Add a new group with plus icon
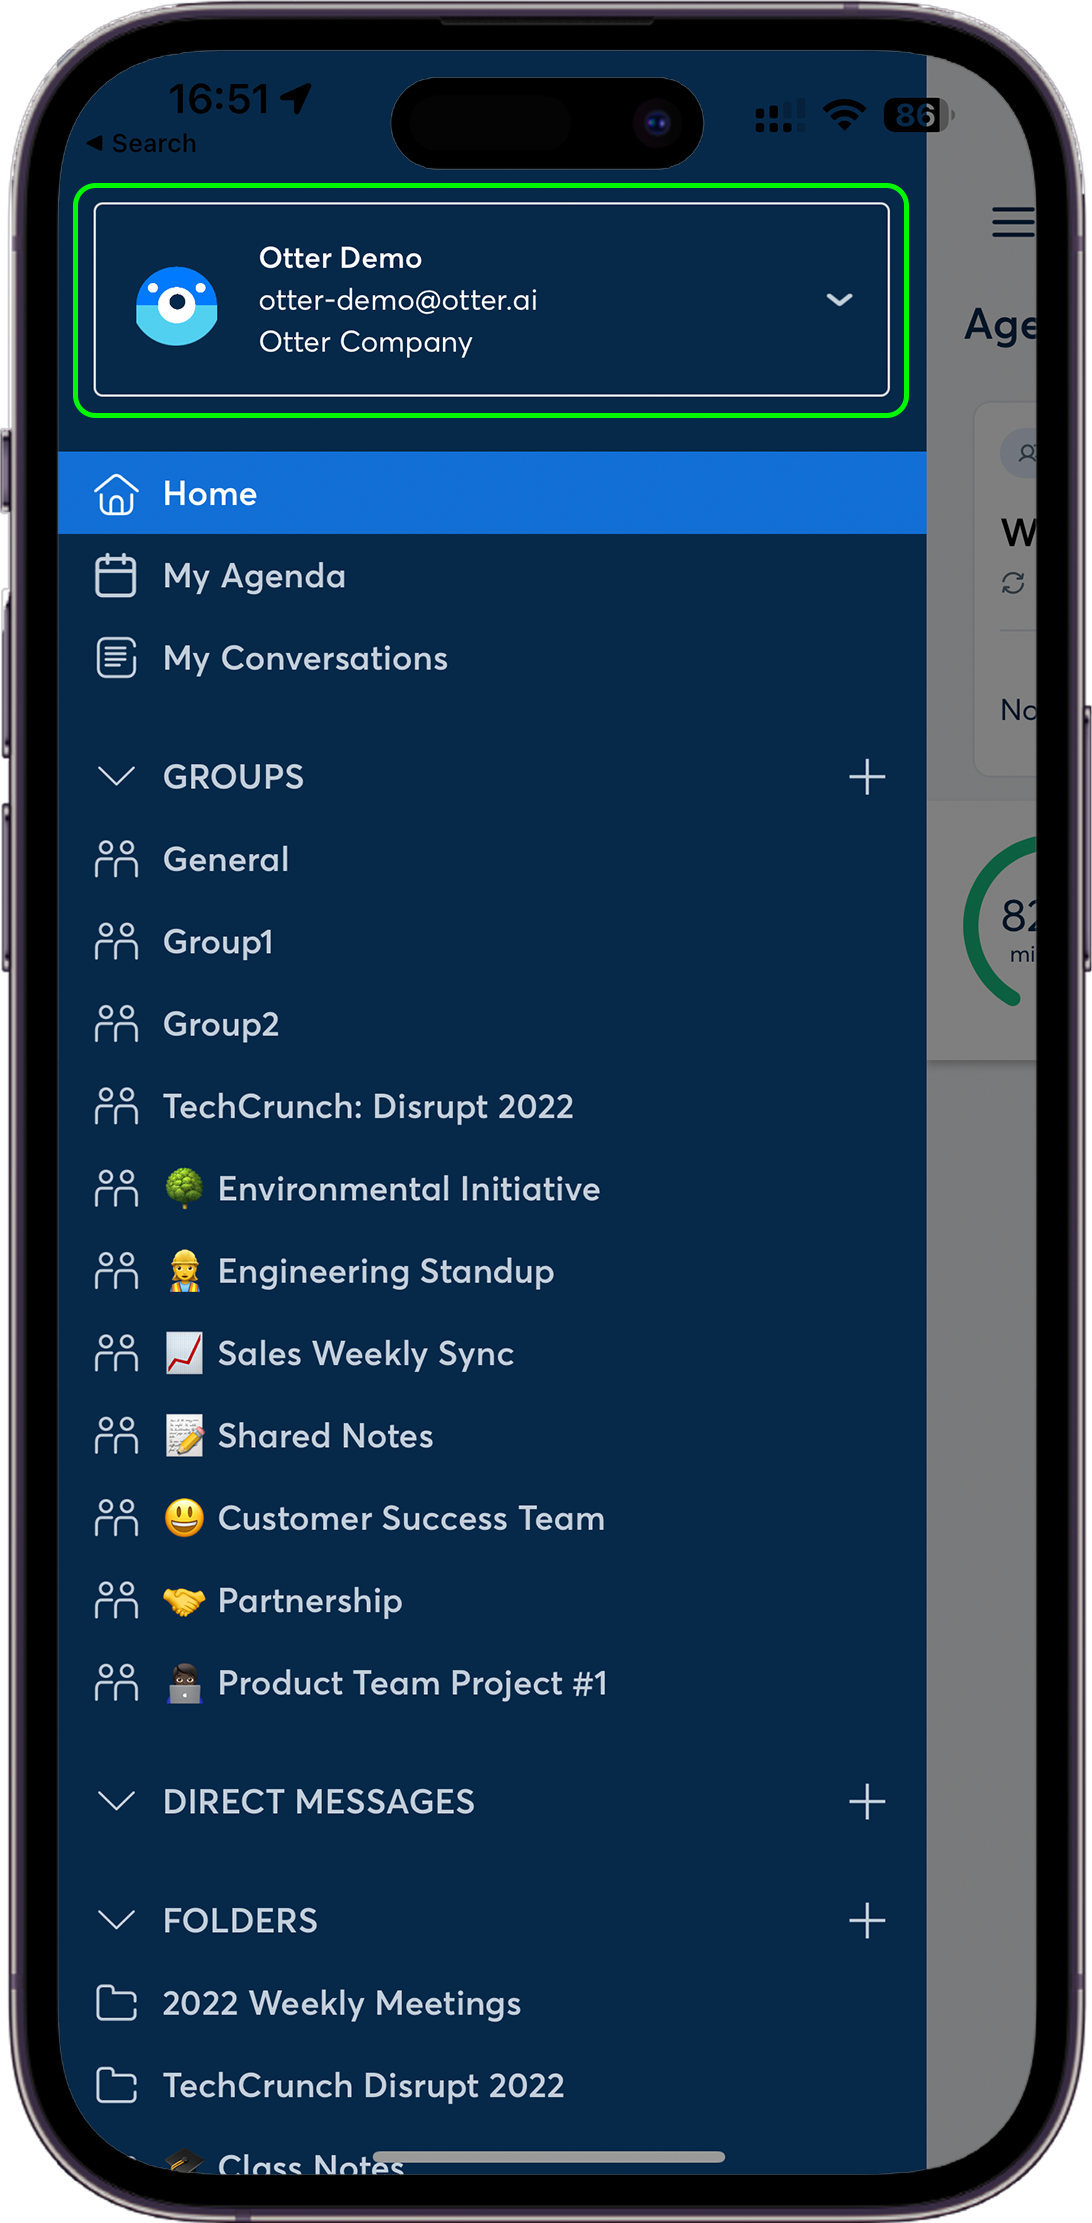The height and width of the screenshot is (2223, 1092). point(867,777)
